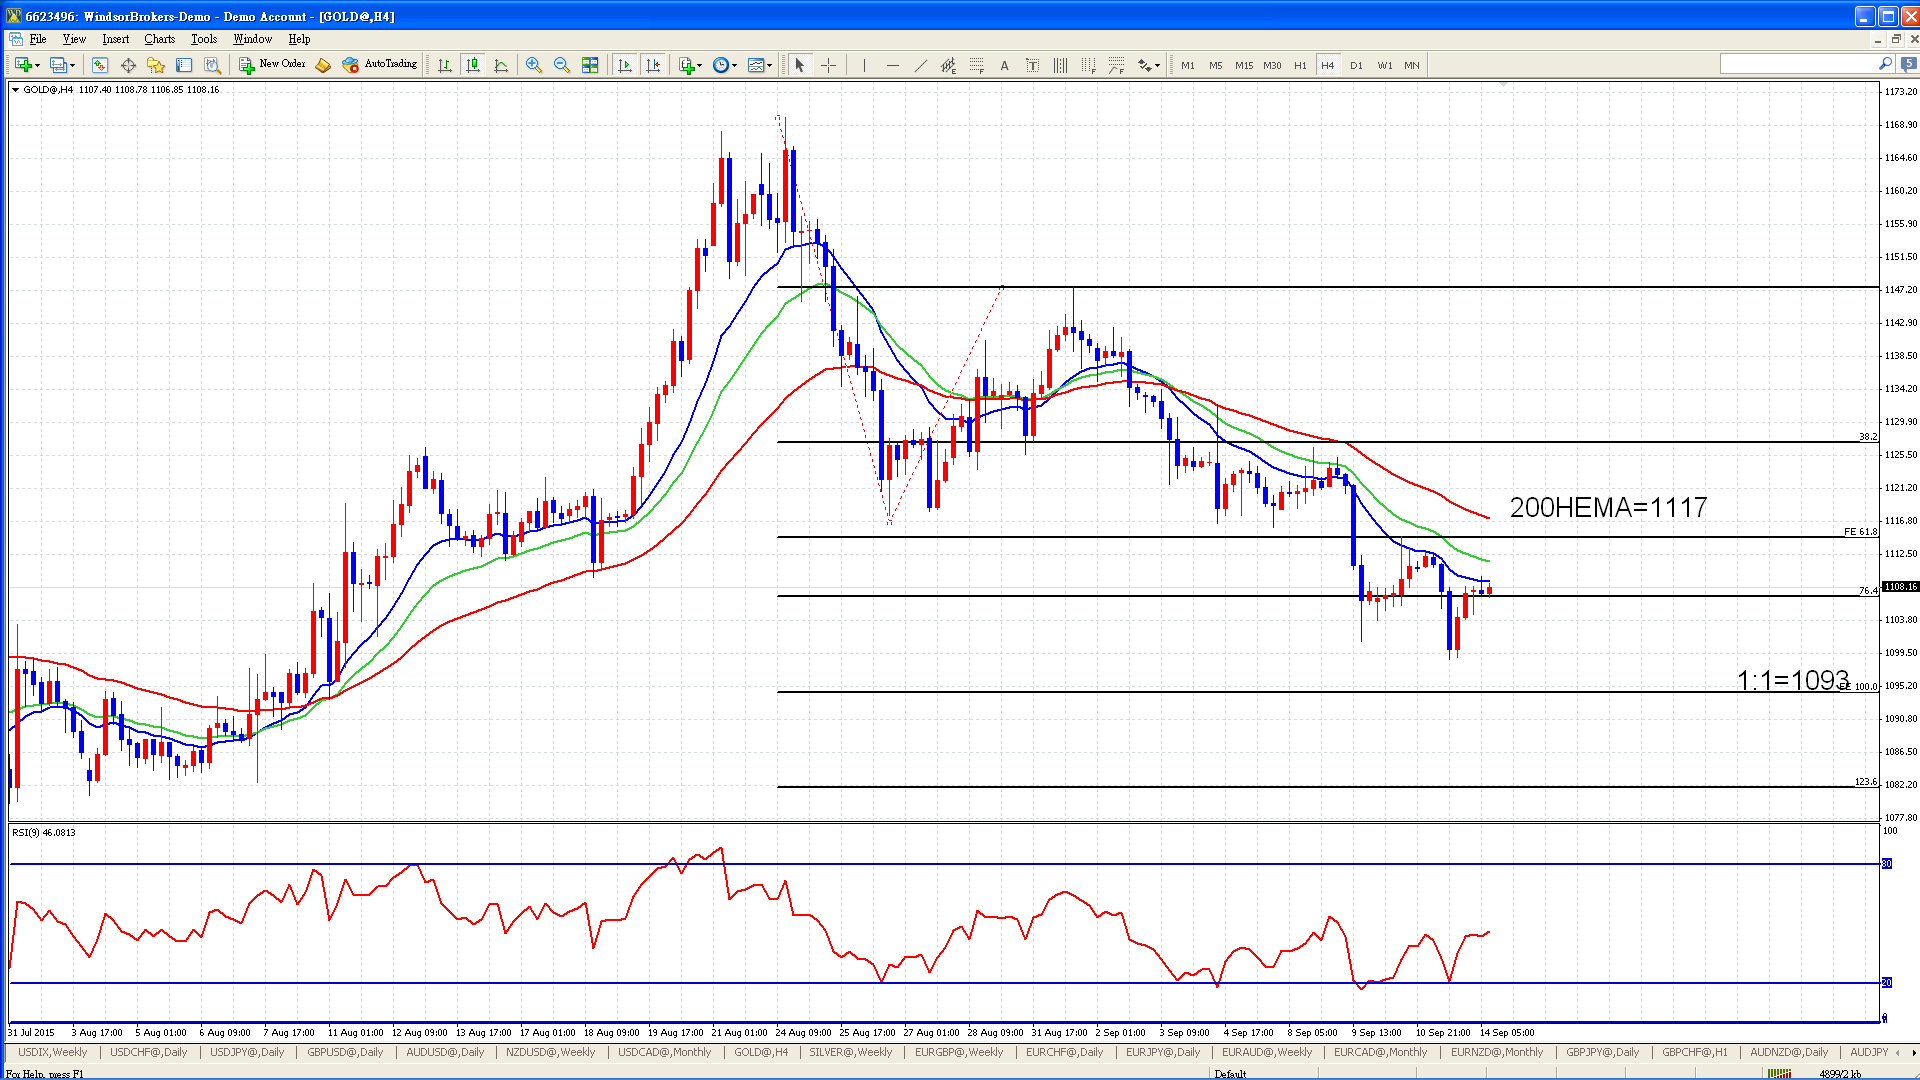
Task: Toggle candlestick chart mode
Action: [473, 65]
